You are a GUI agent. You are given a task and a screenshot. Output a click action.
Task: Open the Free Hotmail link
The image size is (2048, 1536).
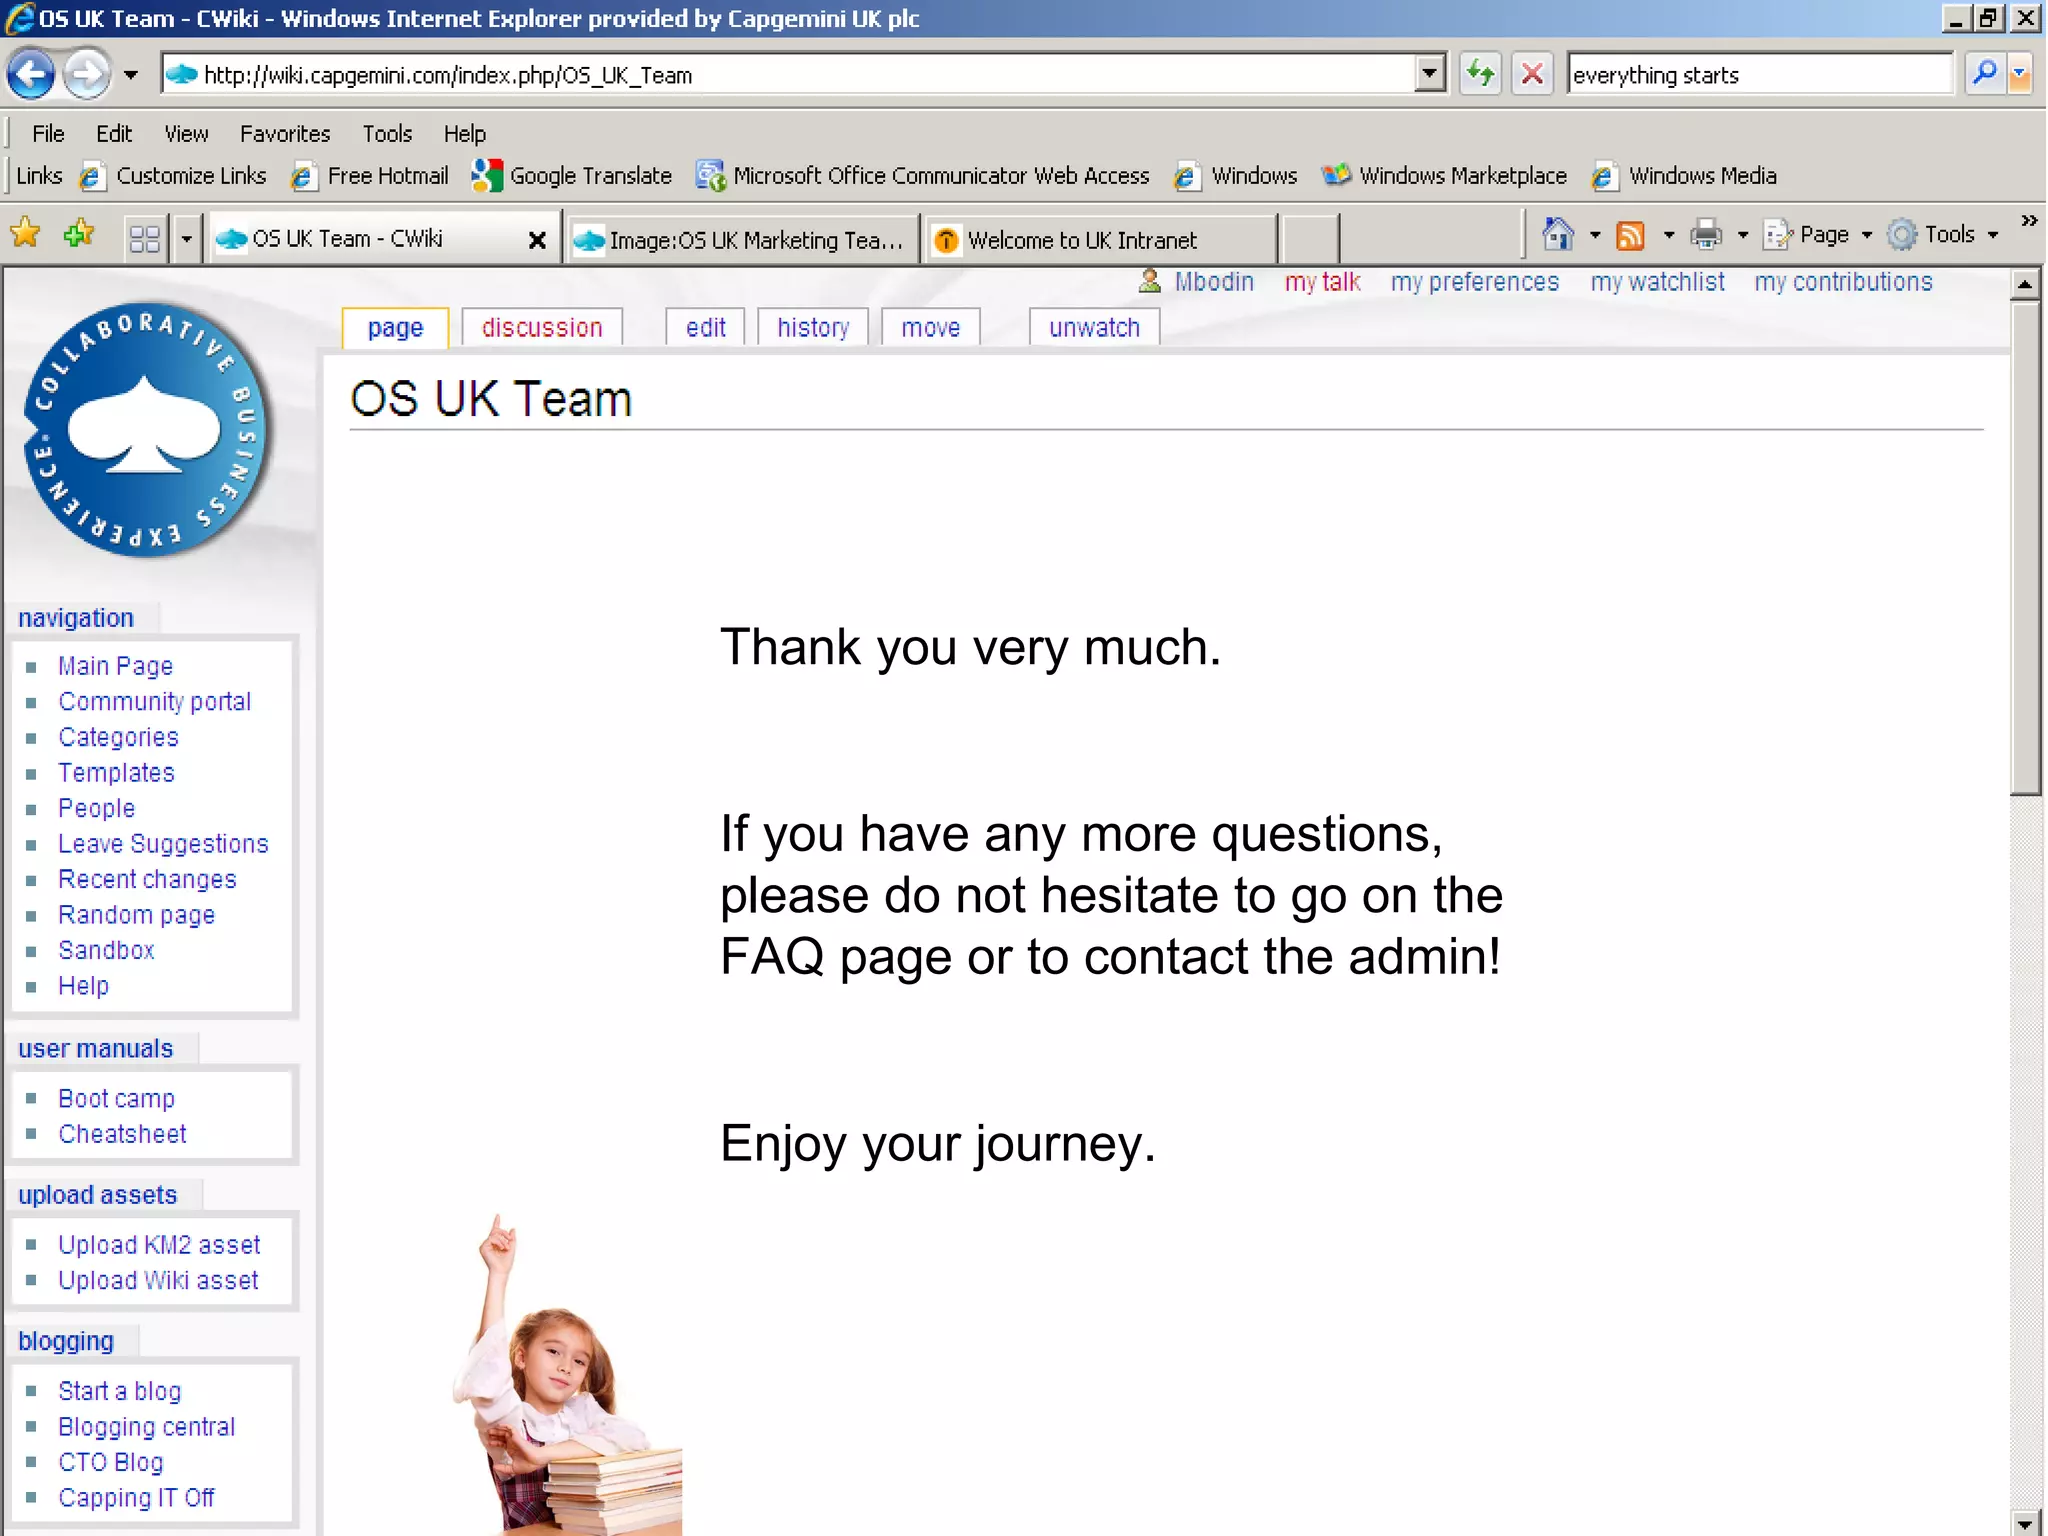(x=371, y=176)
